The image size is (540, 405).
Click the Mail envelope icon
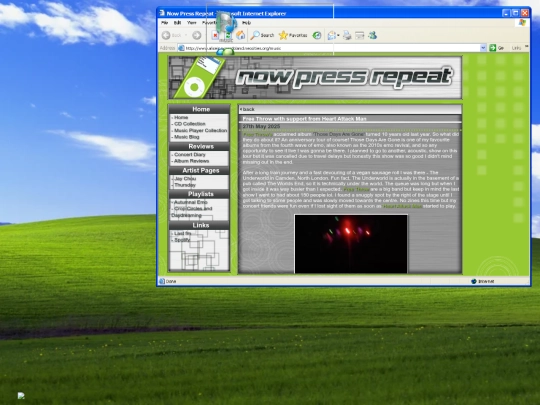[x=331, y=35]
